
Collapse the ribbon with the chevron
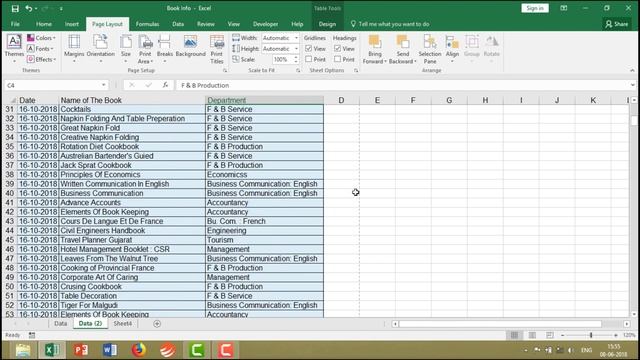coord(632,70)
